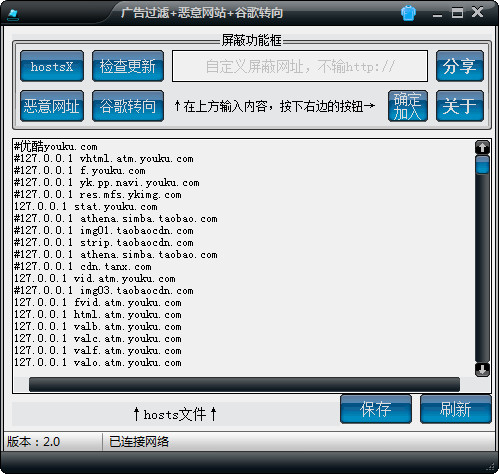Click the blue shirt skin icon
Viewport: 499px width, 474px height.
408,13
